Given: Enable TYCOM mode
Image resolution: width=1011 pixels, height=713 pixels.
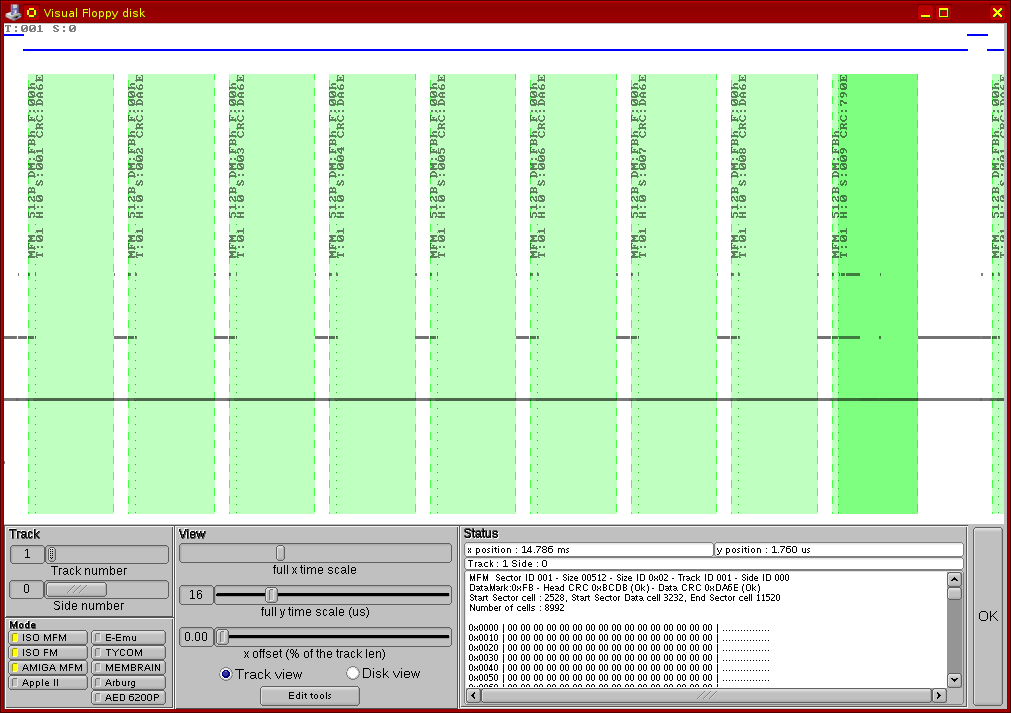Looking at the screenshot, I should 129,652.
